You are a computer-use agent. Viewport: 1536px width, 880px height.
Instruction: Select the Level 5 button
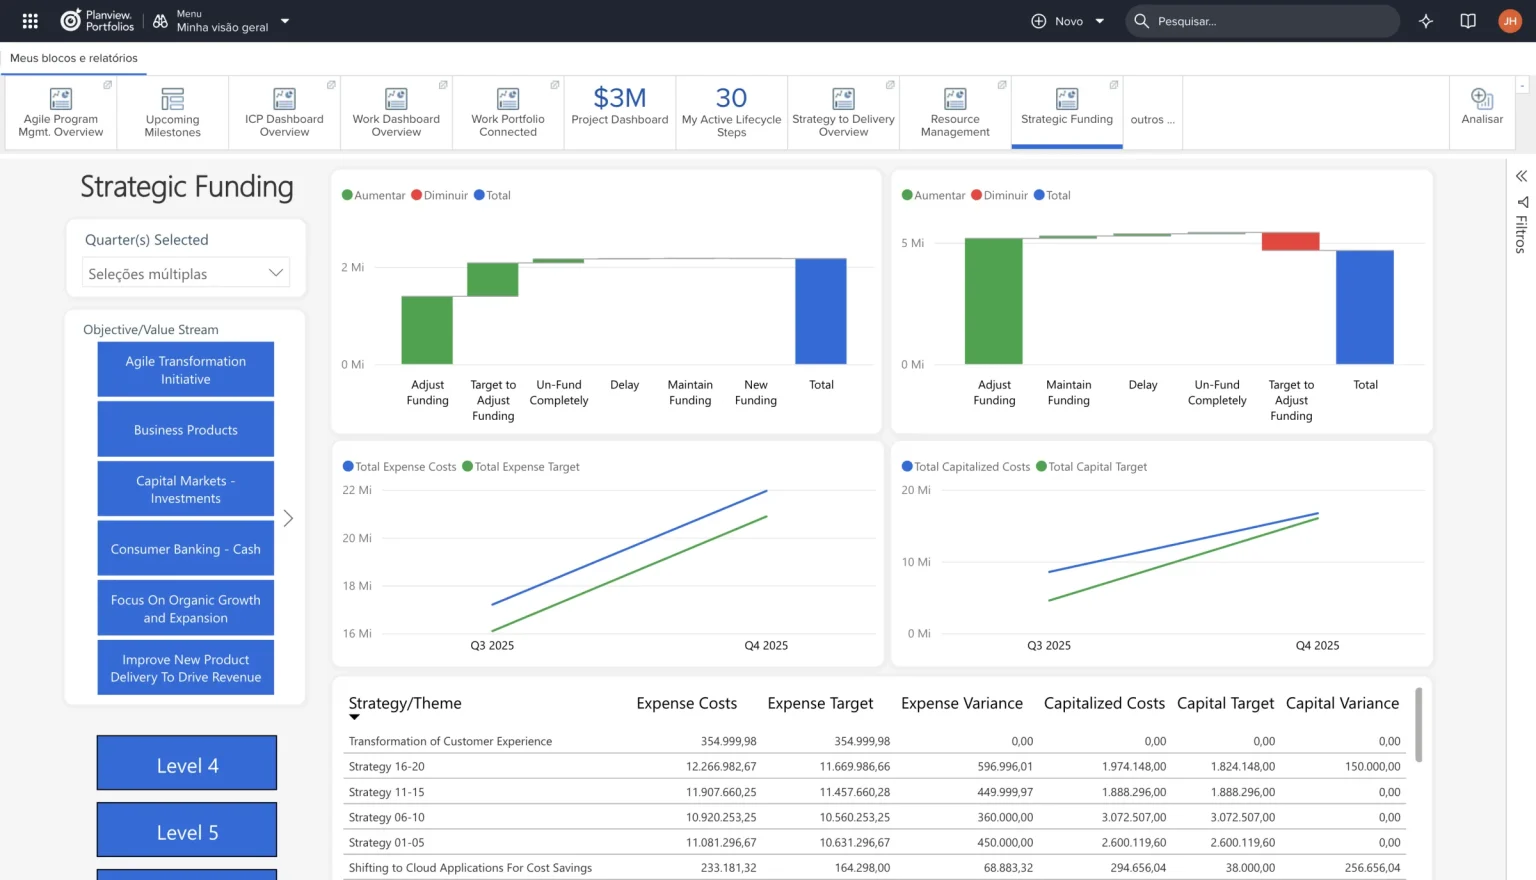[x=187, y=830]
